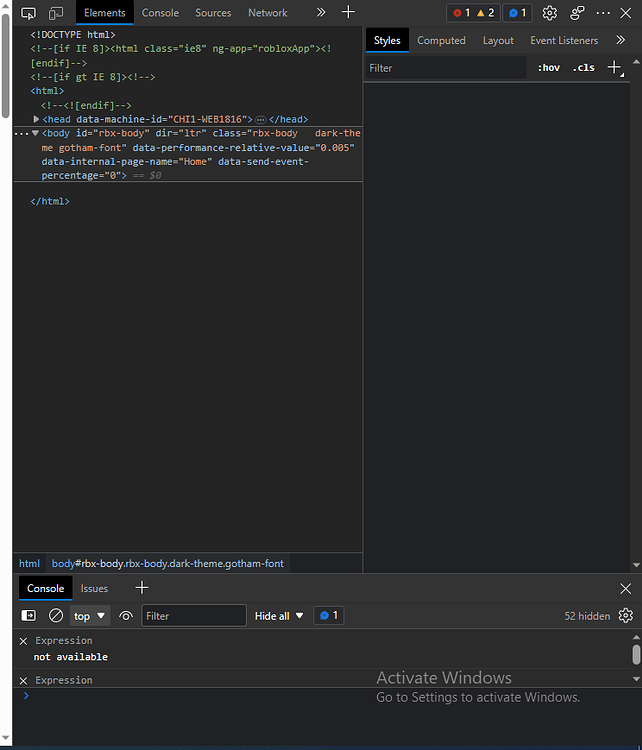This screenshot has height=750, width=642.
Task: Open the Layout tab
Action: [x=498, y=41]
